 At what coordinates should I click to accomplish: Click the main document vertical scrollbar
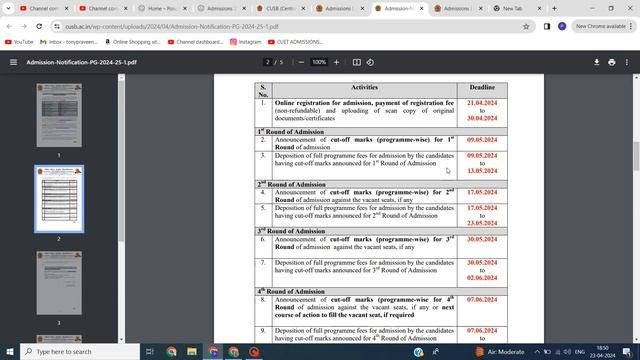pos(636,156)
